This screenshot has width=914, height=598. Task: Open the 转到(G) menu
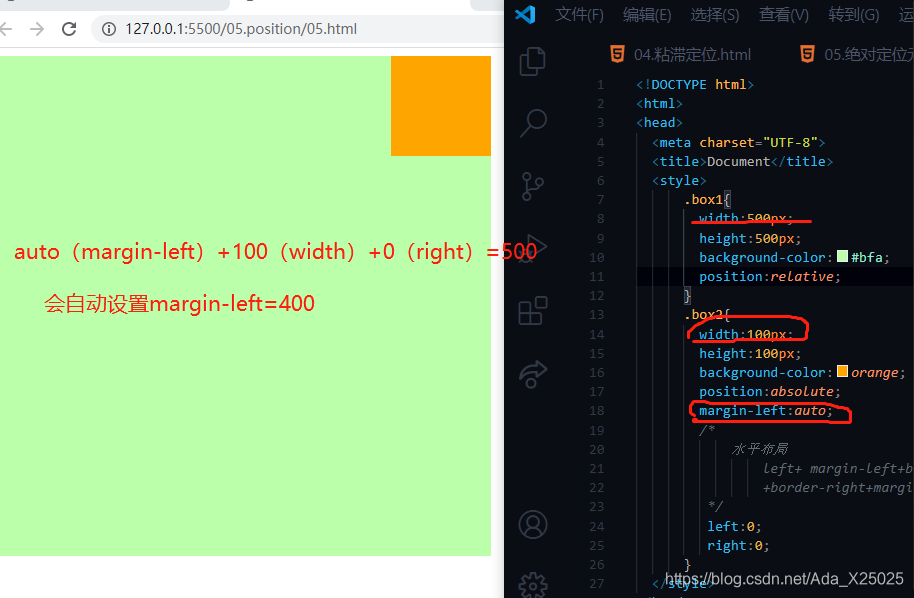pyautogui.click(x=854, y=14)
